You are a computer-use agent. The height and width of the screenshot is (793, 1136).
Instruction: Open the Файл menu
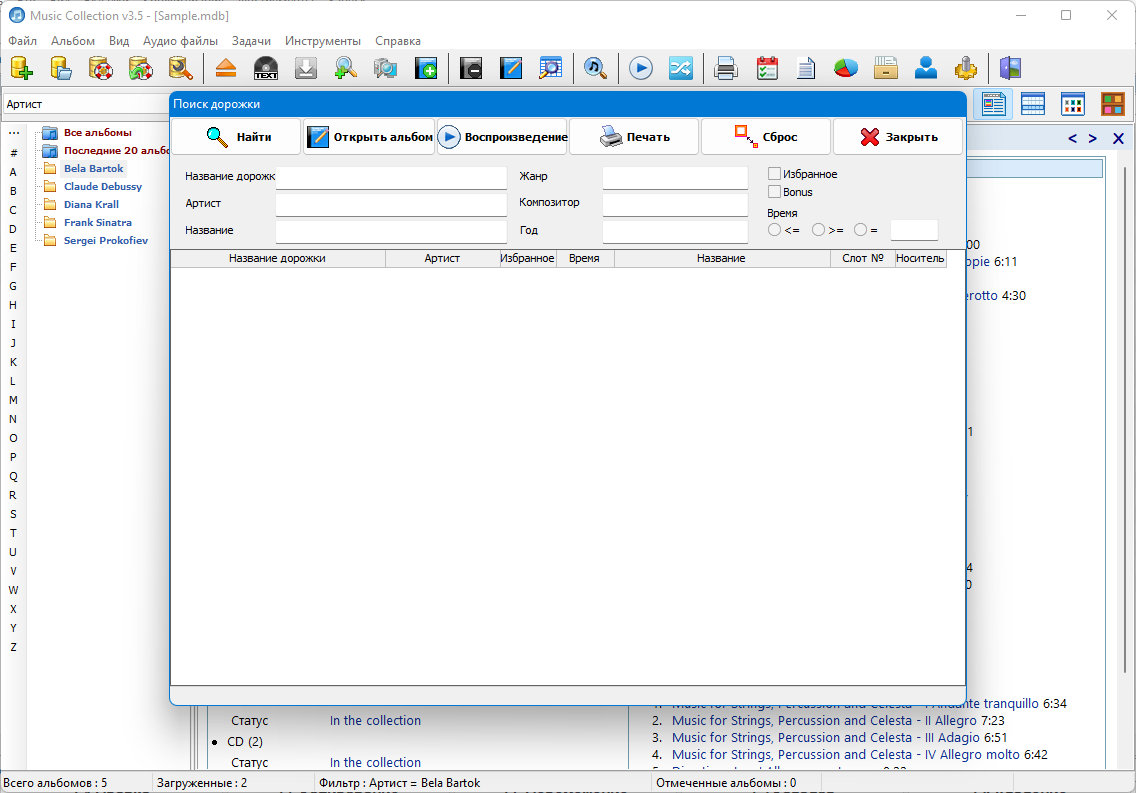pos(22,41)
